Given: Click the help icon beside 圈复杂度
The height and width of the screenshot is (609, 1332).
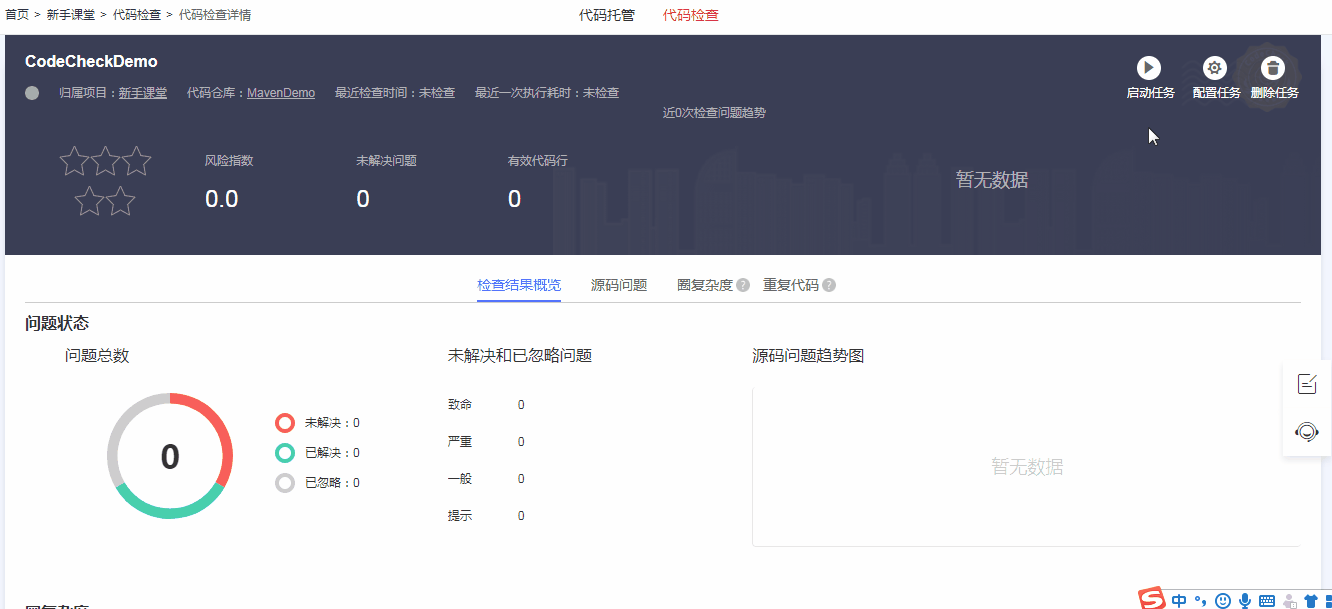Looking at the screenshot, I should pos(742,284).
